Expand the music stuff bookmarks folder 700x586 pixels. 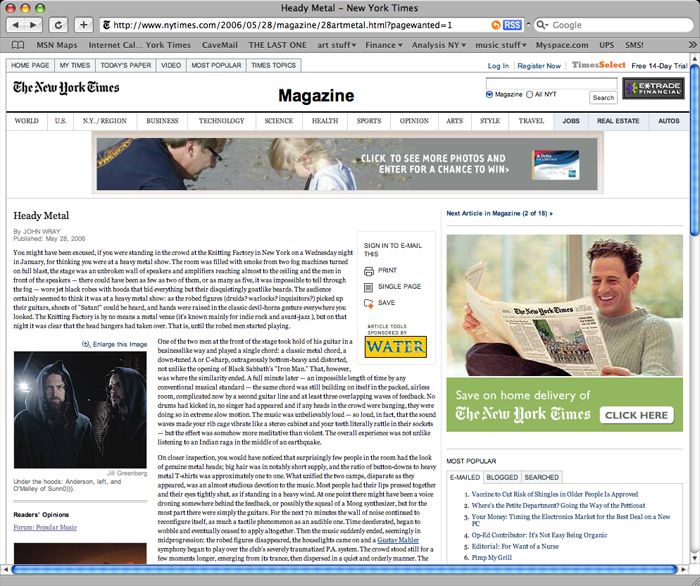pos(501,45)
